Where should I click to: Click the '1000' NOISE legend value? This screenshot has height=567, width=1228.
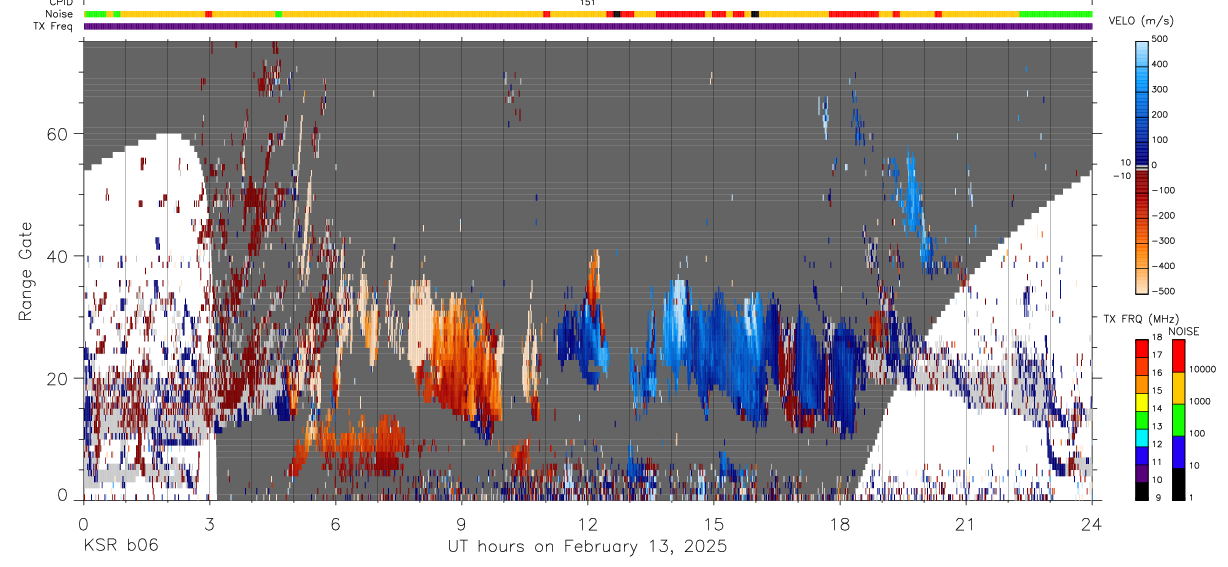click(x=1199, y=401)
